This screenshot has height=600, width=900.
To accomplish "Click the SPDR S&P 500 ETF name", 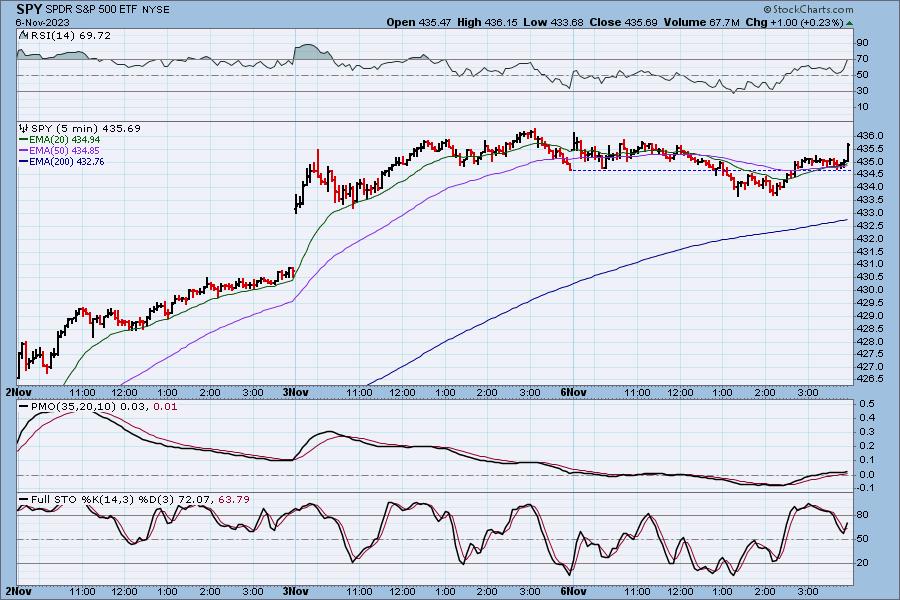I will (x=91, y=10).
